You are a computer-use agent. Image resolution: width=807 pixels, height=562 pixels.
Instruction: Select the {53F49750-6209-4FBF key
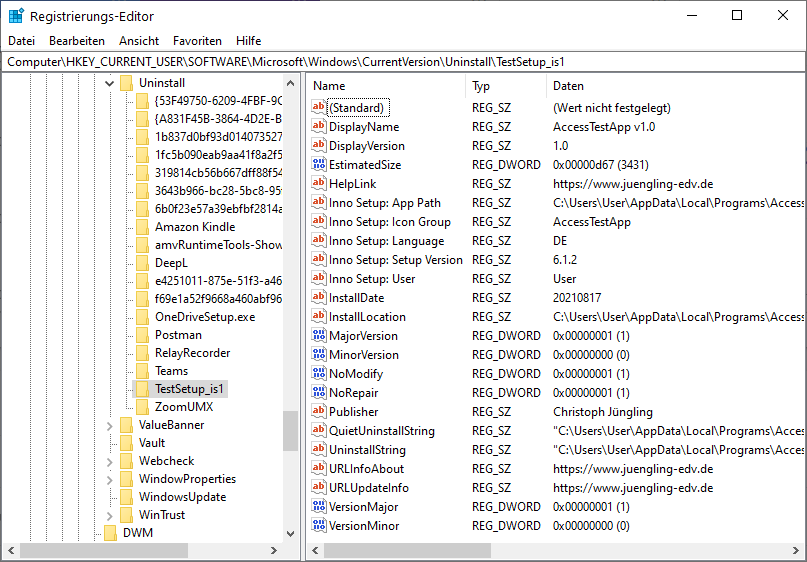click(x=218, y=100)
